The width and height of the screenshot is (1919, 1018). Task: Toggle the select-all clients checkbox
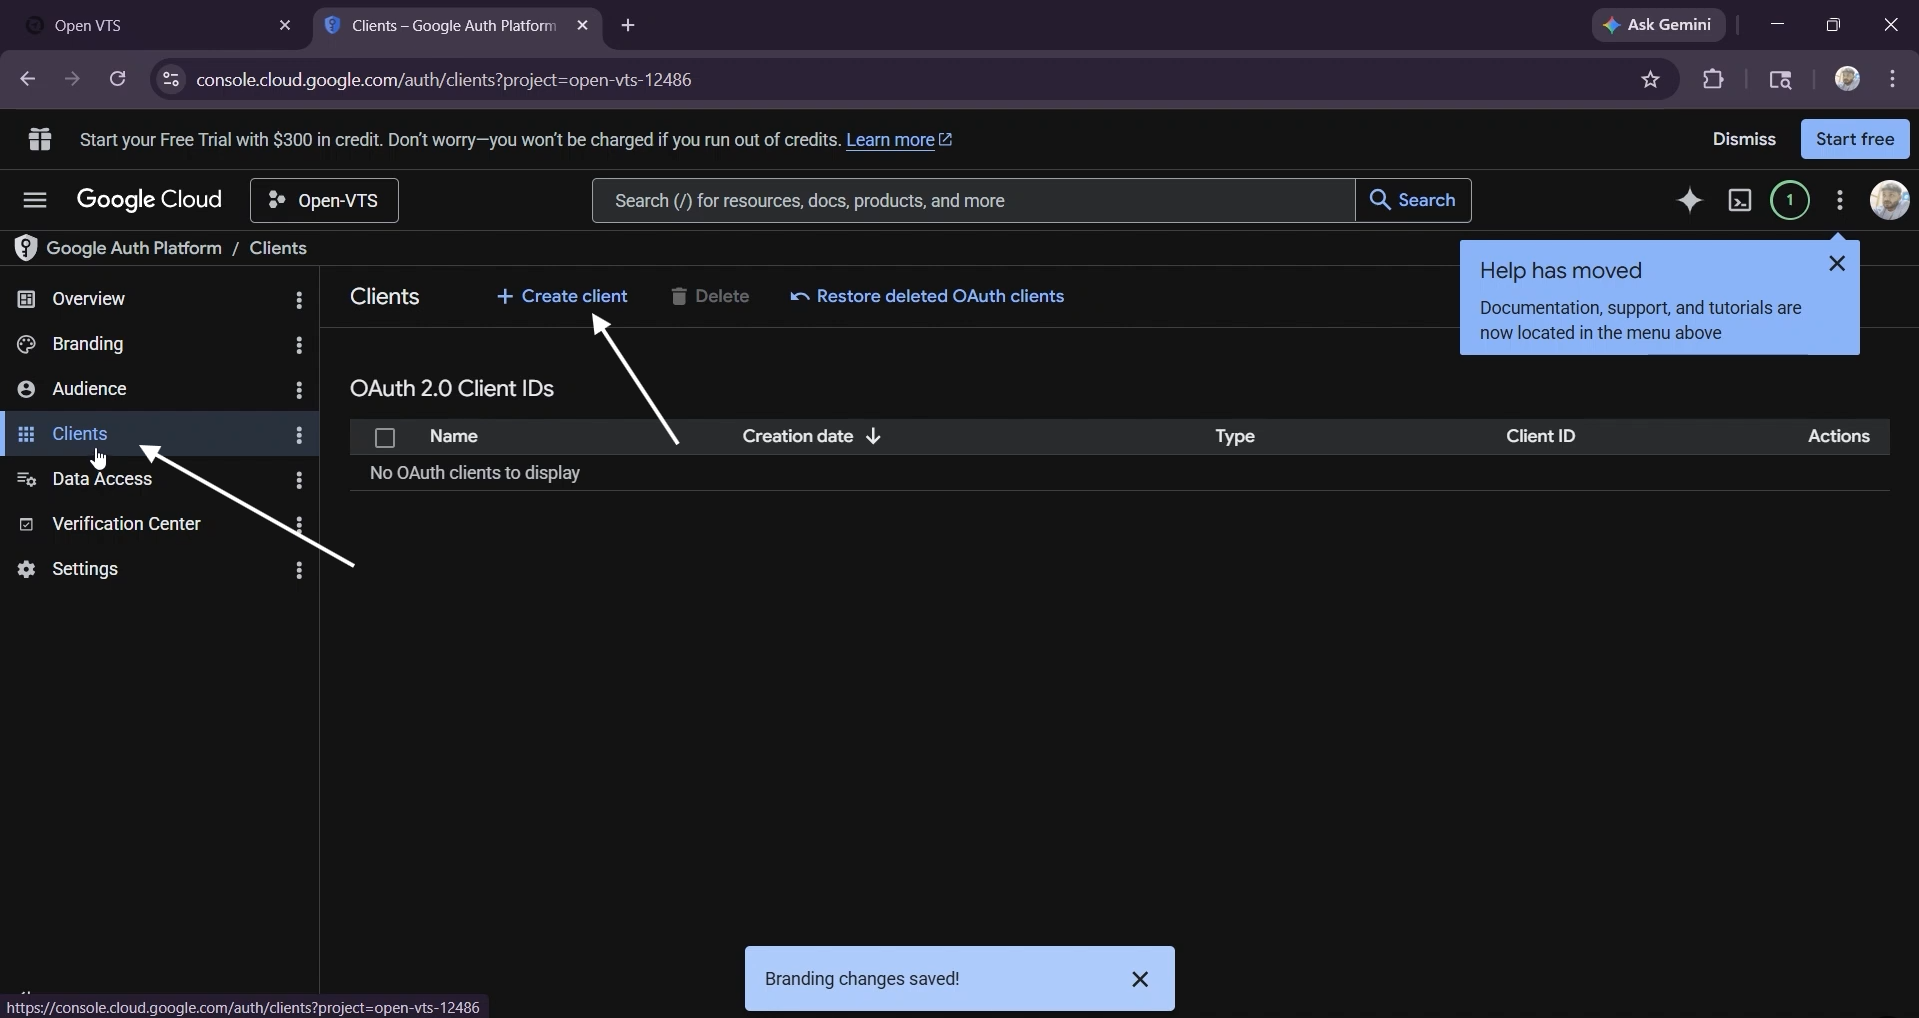point(385,438)
